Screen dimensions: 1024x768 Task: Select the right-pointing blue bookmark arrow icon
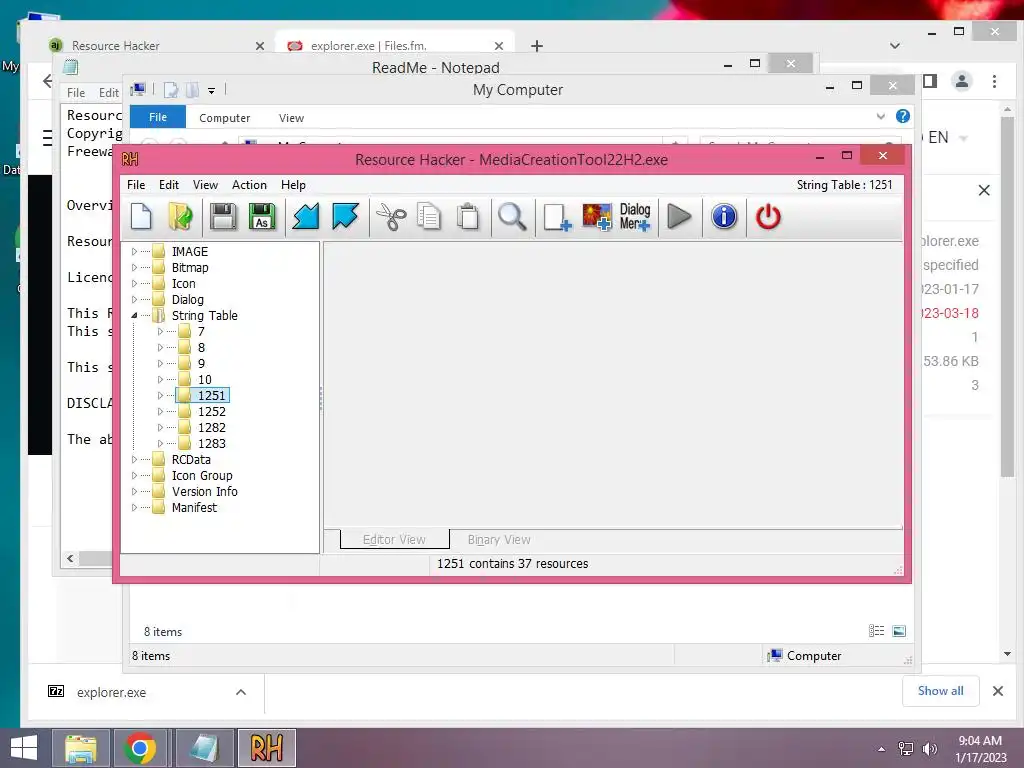[345, 217]
